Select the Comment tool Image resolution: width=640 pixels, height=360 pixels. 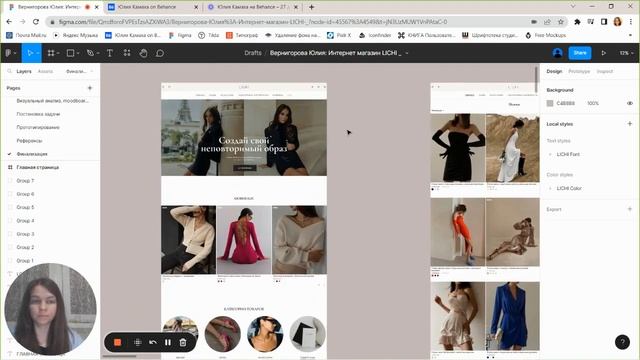point(160,53)
